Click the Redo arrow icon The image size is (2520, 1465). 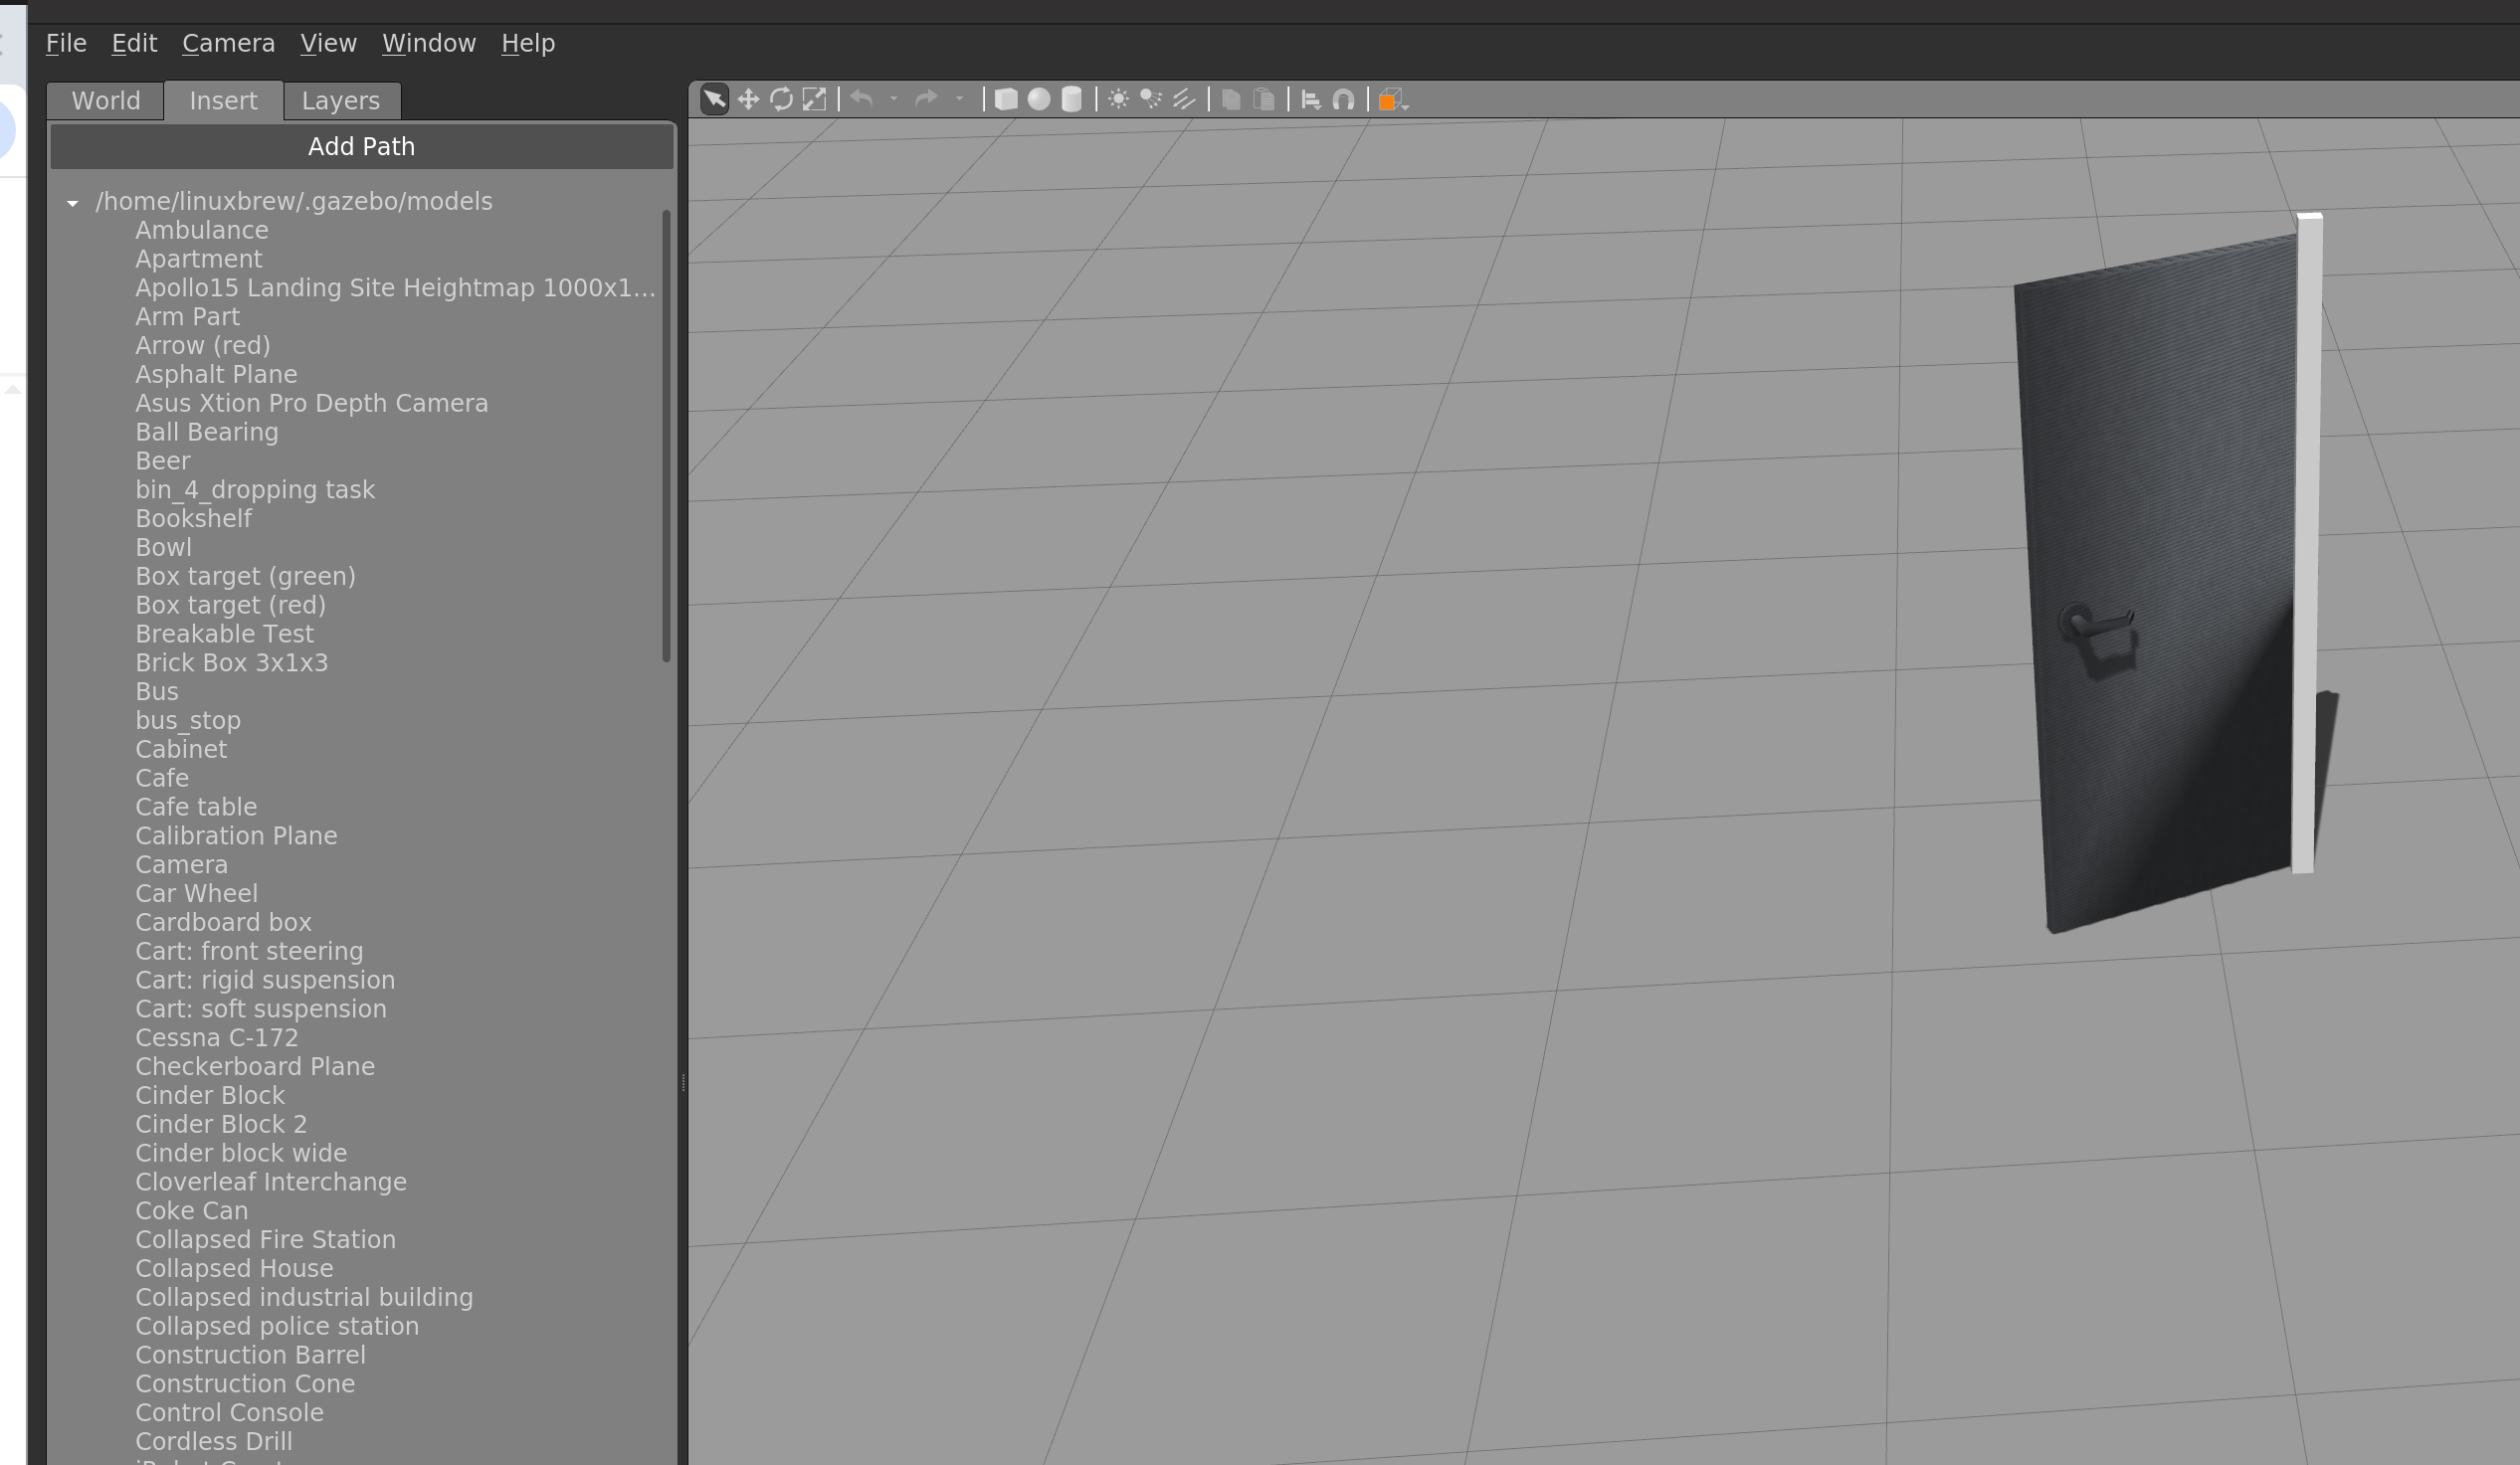point(927,99)
